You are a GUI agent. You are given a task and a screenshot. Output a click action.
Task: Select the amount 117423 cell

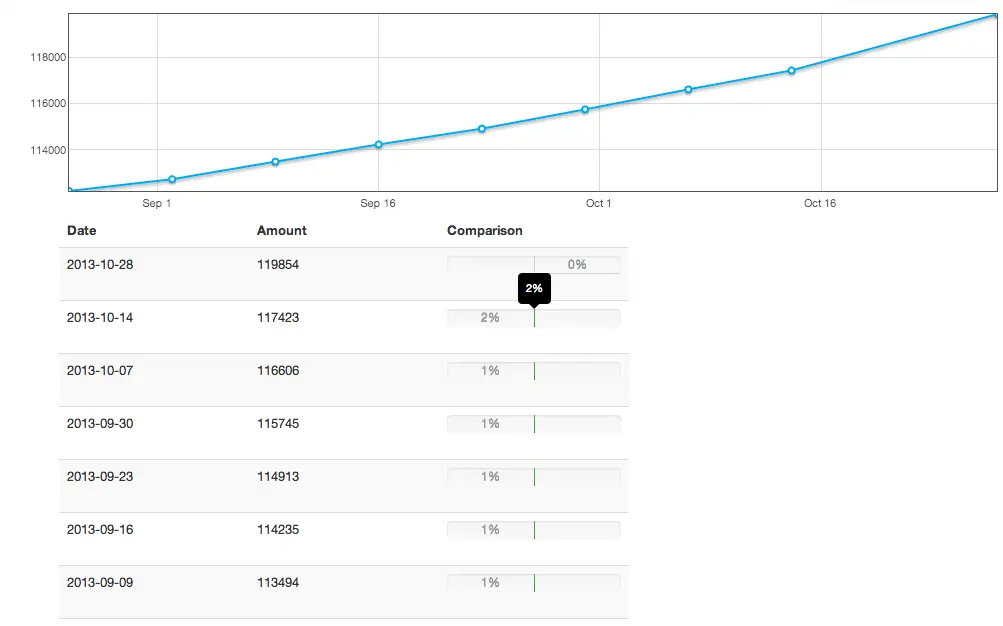point(278,318)
